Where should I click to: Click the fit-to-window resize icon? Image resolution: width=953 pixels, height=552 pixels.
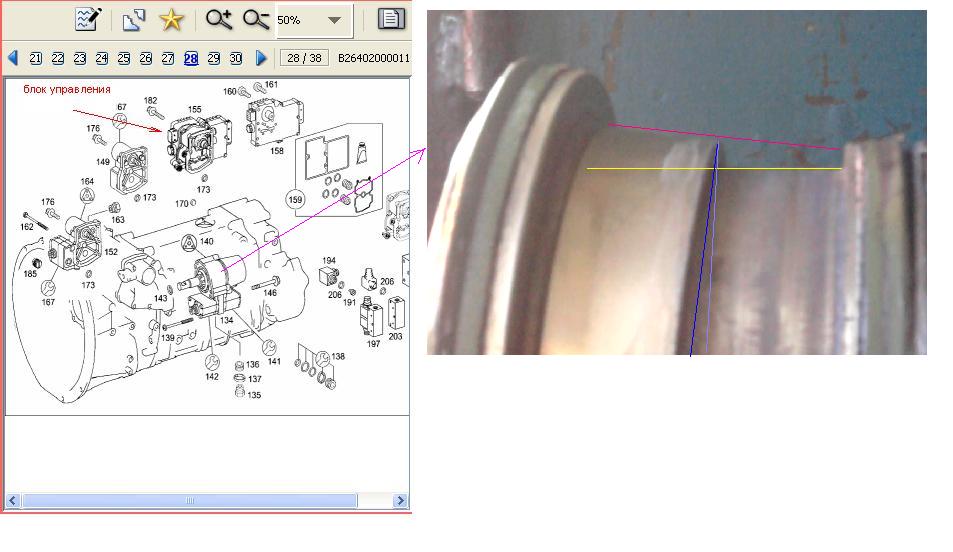coord(134,20)
